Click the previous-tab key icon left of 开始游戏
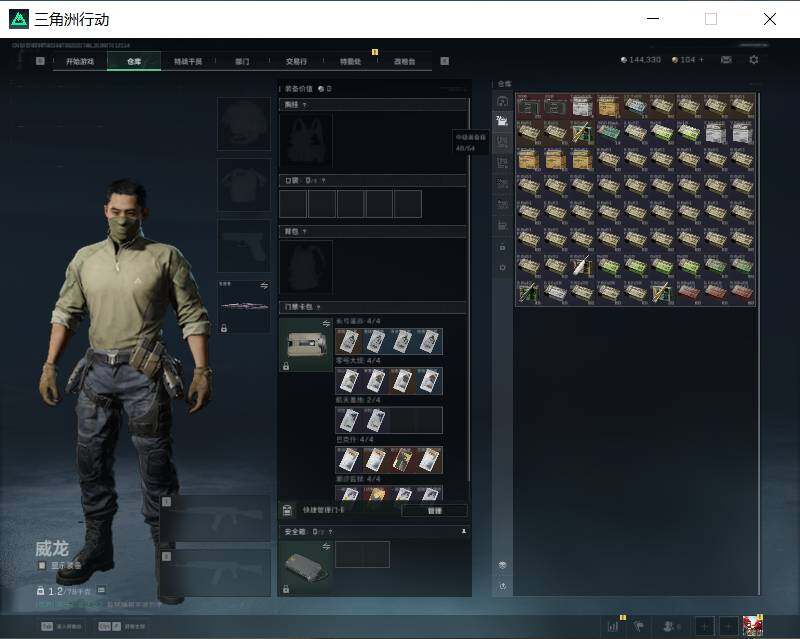This screenshot has height=639, width=800. 40,61
